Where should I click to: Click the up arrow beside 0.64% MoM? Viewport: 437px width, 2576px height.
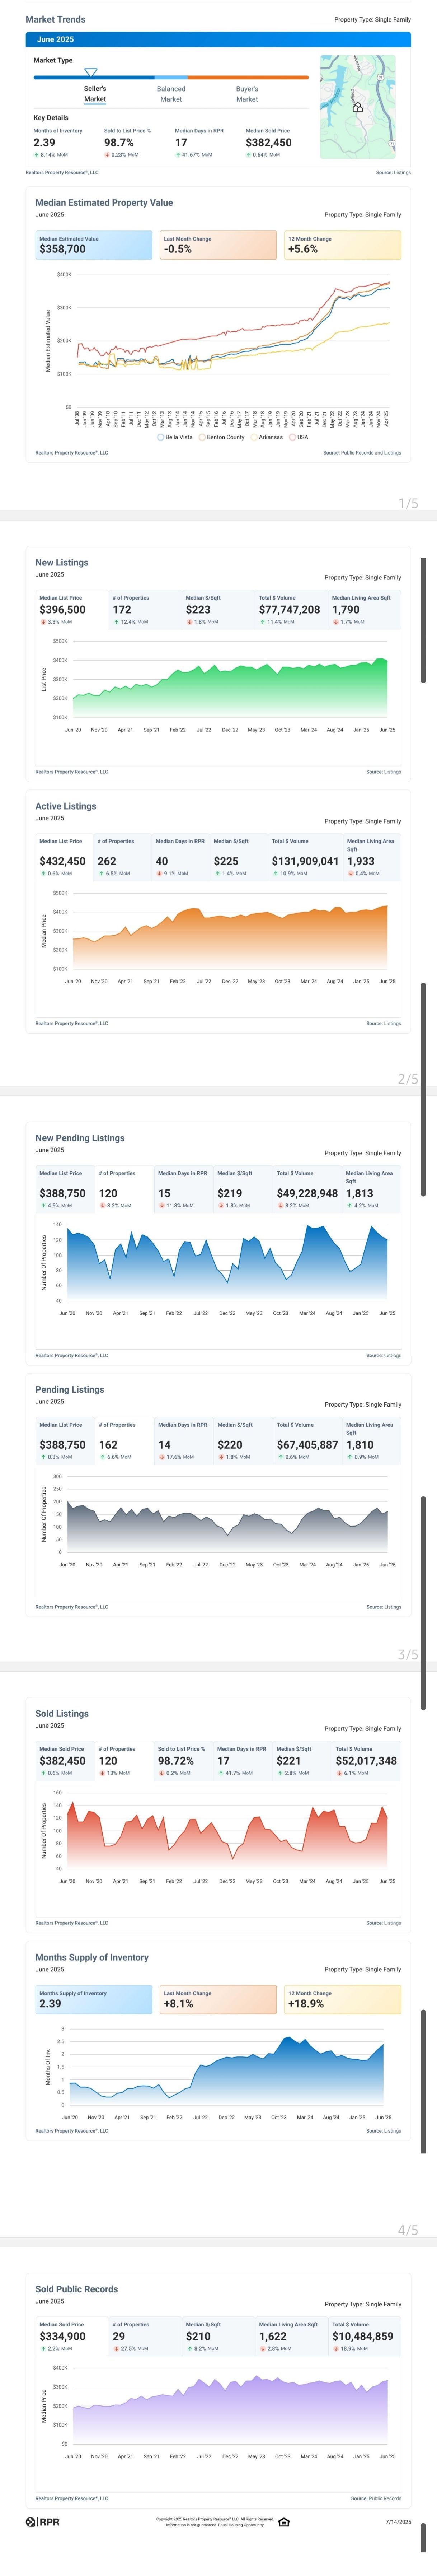pyautogui.click(x=249, y=155)
